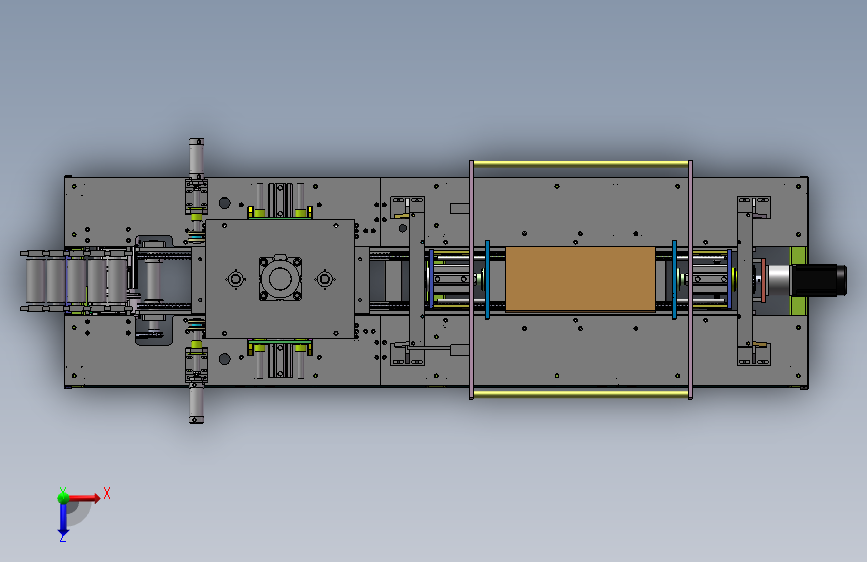Screen dimensions: 867x562
Task: Pick the cylinder protruding above the base plate
Action: pyautogui.click(x=196, y=158)
